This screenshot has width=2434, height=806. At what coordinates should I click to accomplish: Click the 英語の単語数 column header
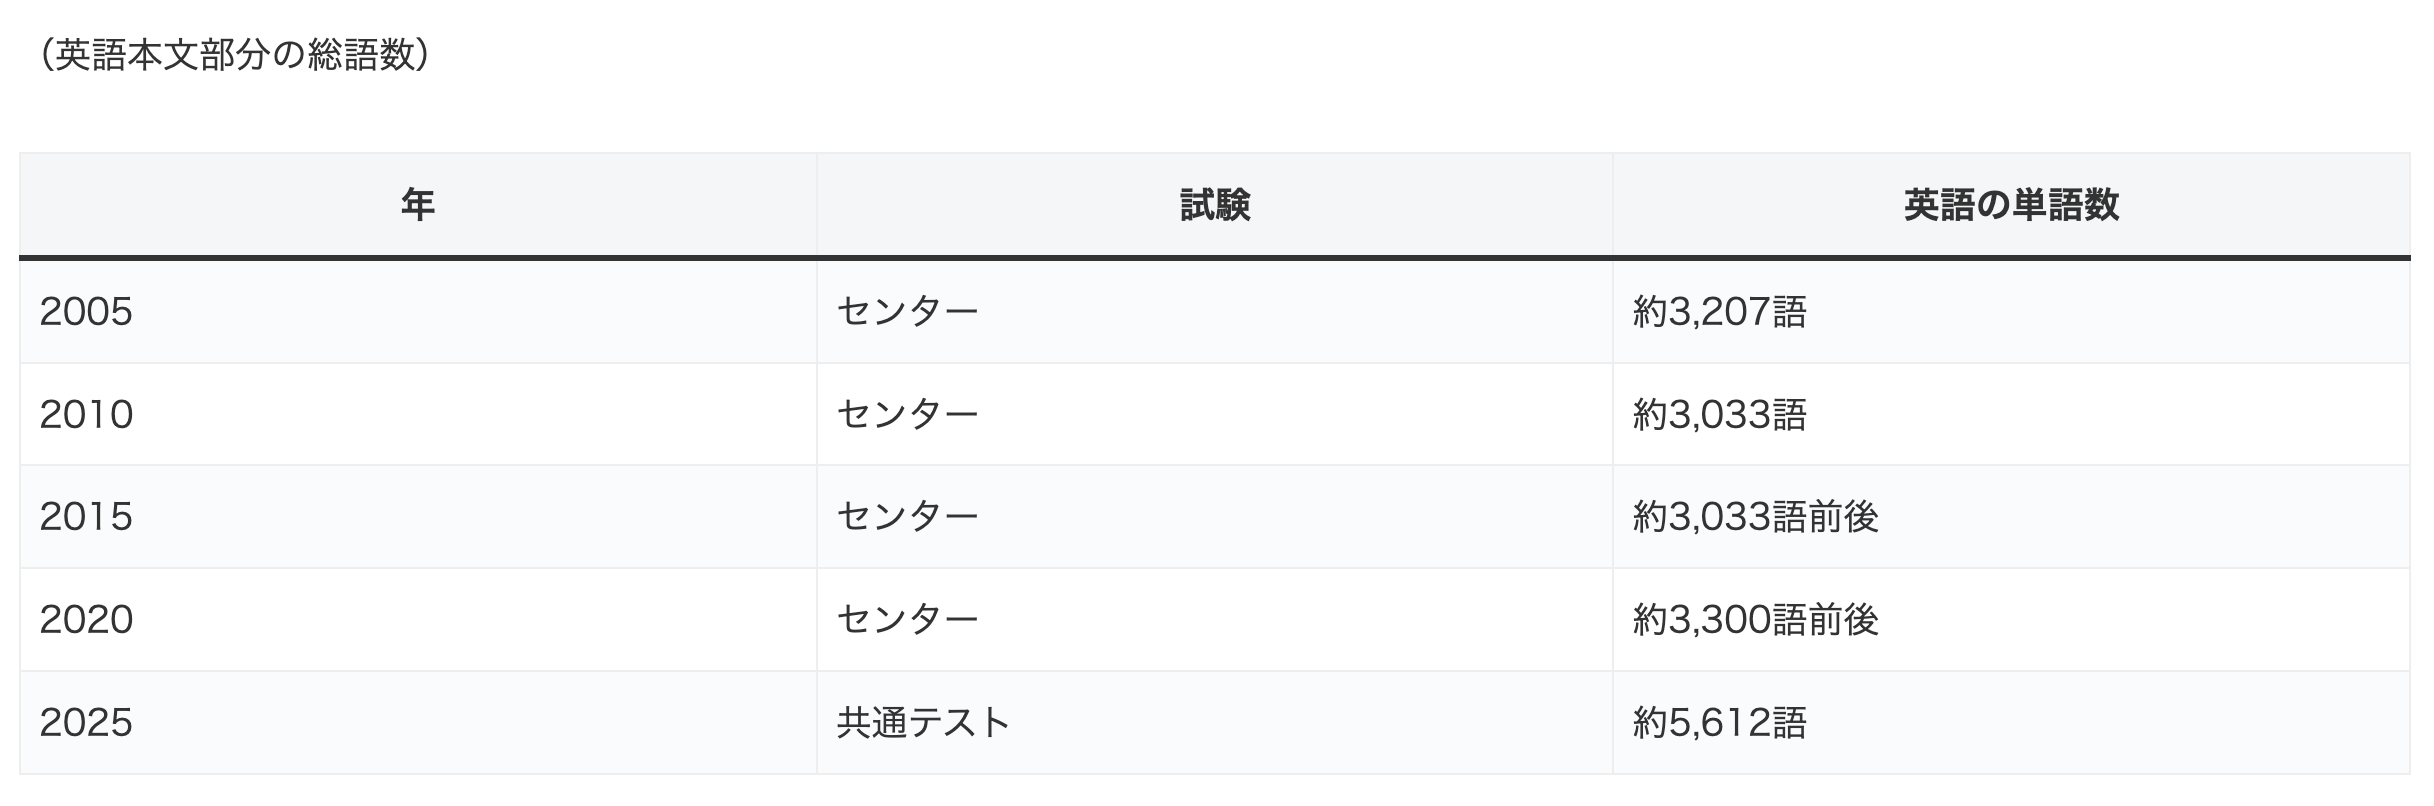(x=2010, y=206)
